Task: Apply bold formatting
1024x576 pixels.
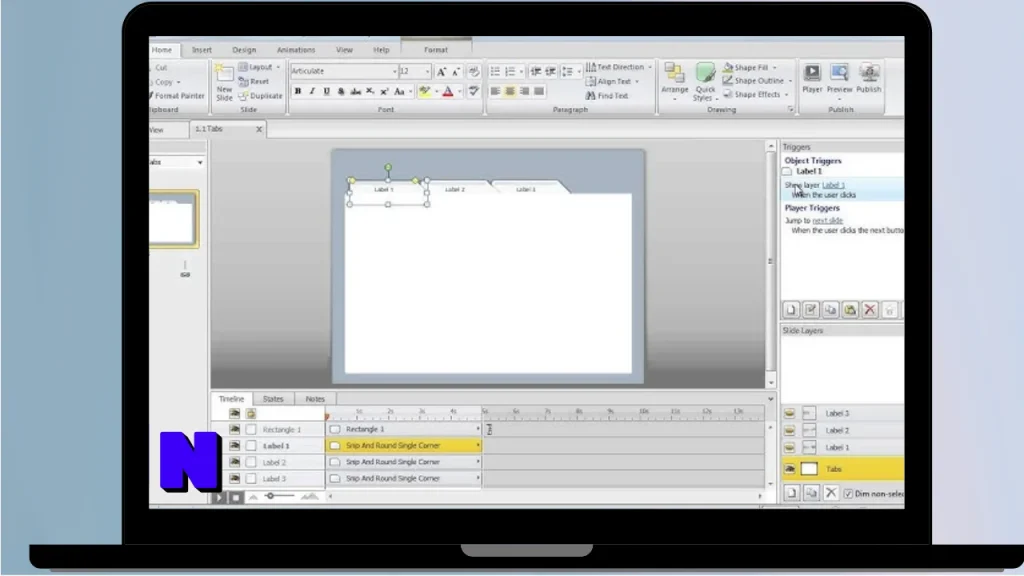Action: pyautogui.click(x=298, y=91)
